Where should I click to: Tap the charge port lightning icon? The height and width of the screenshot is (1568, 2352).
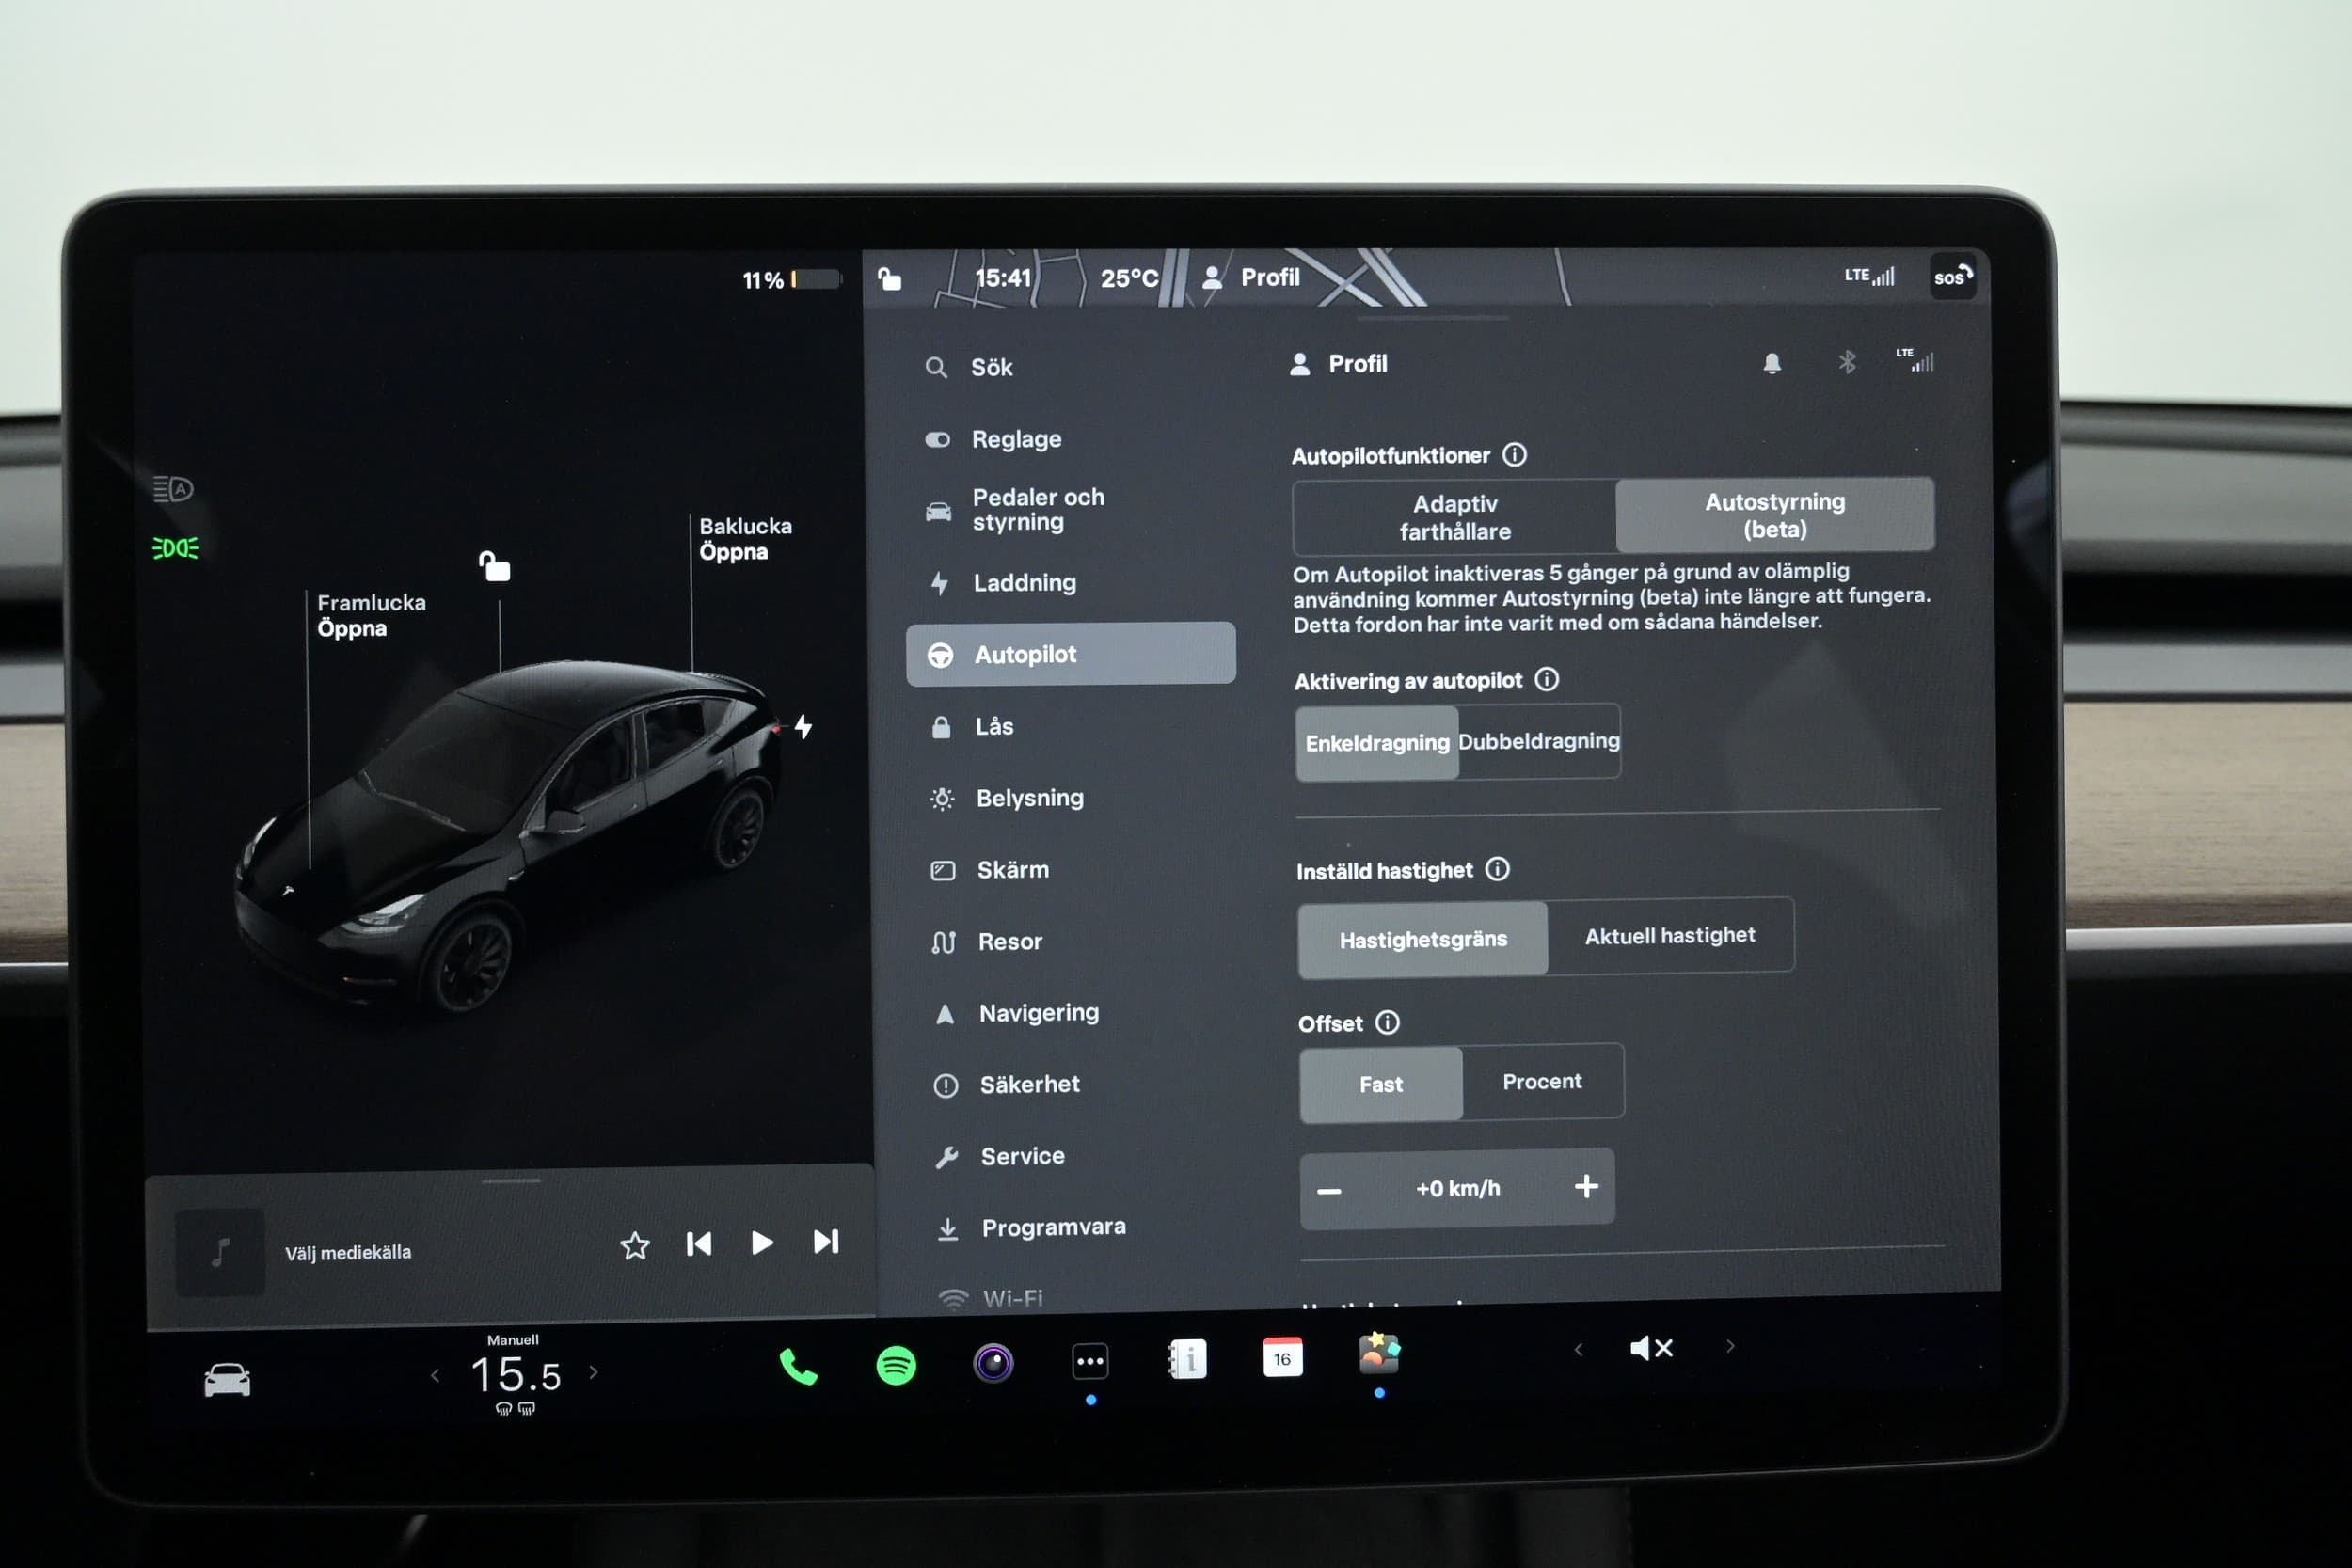point(803,726)
